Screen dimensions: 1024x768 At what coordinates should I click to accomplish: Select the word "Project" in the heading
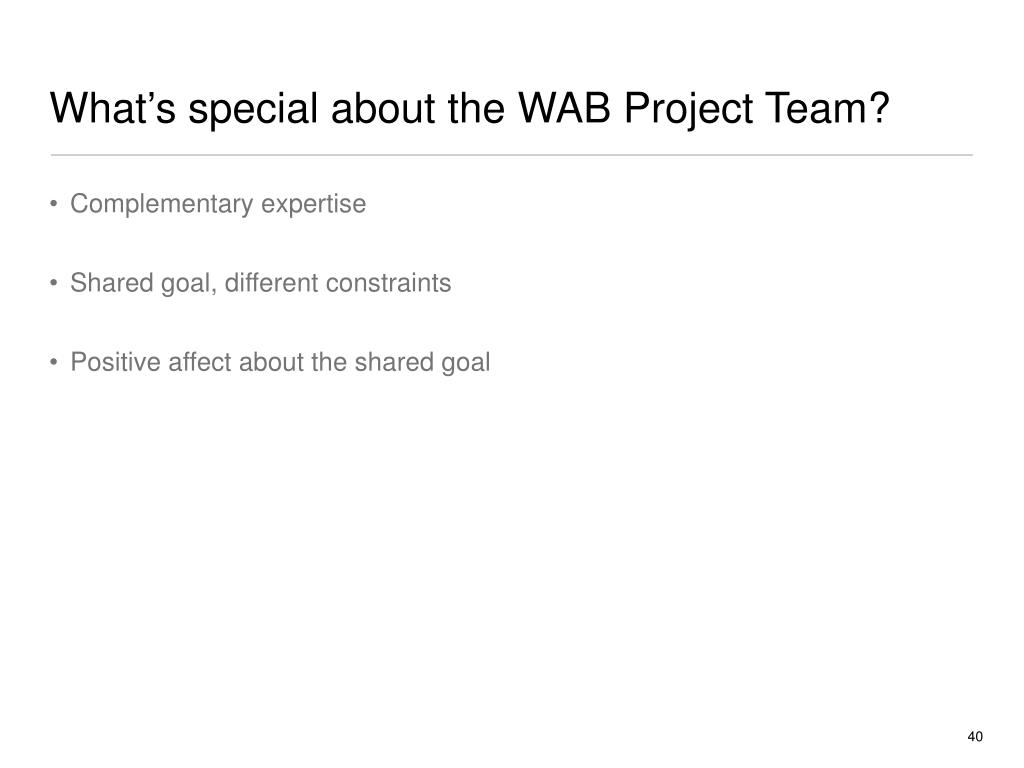click(x=688, y=110)
